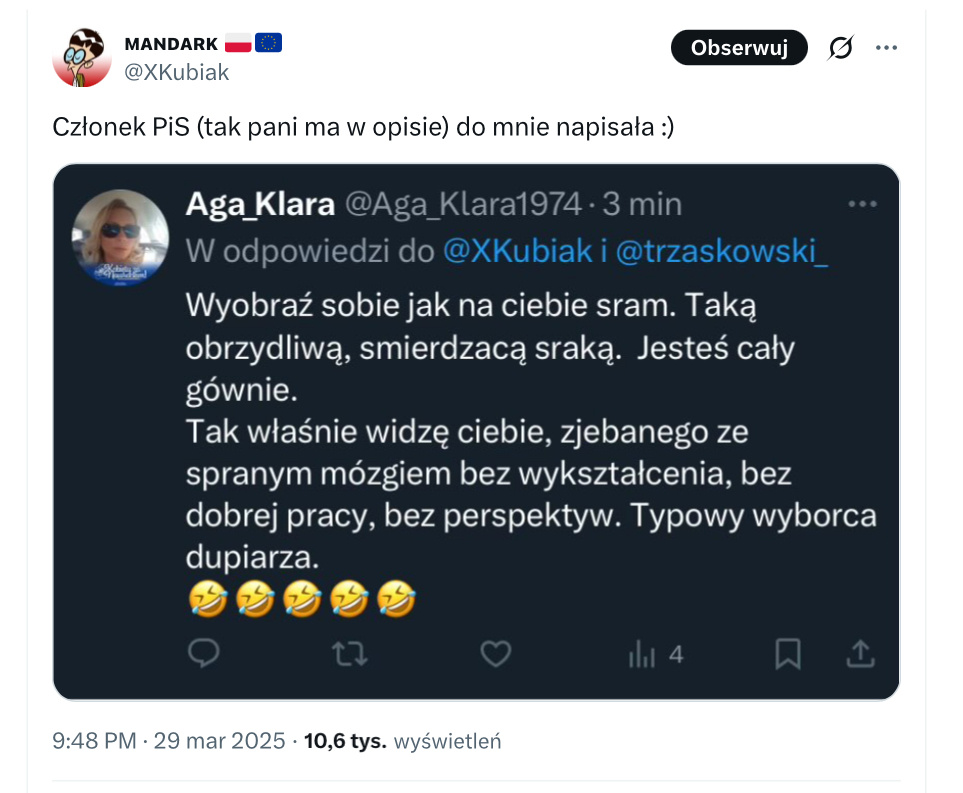The width and height of the screenshot is (963, 793).
Task: Open the quoted tweet's three-dot menu
Action: point(861,204)
